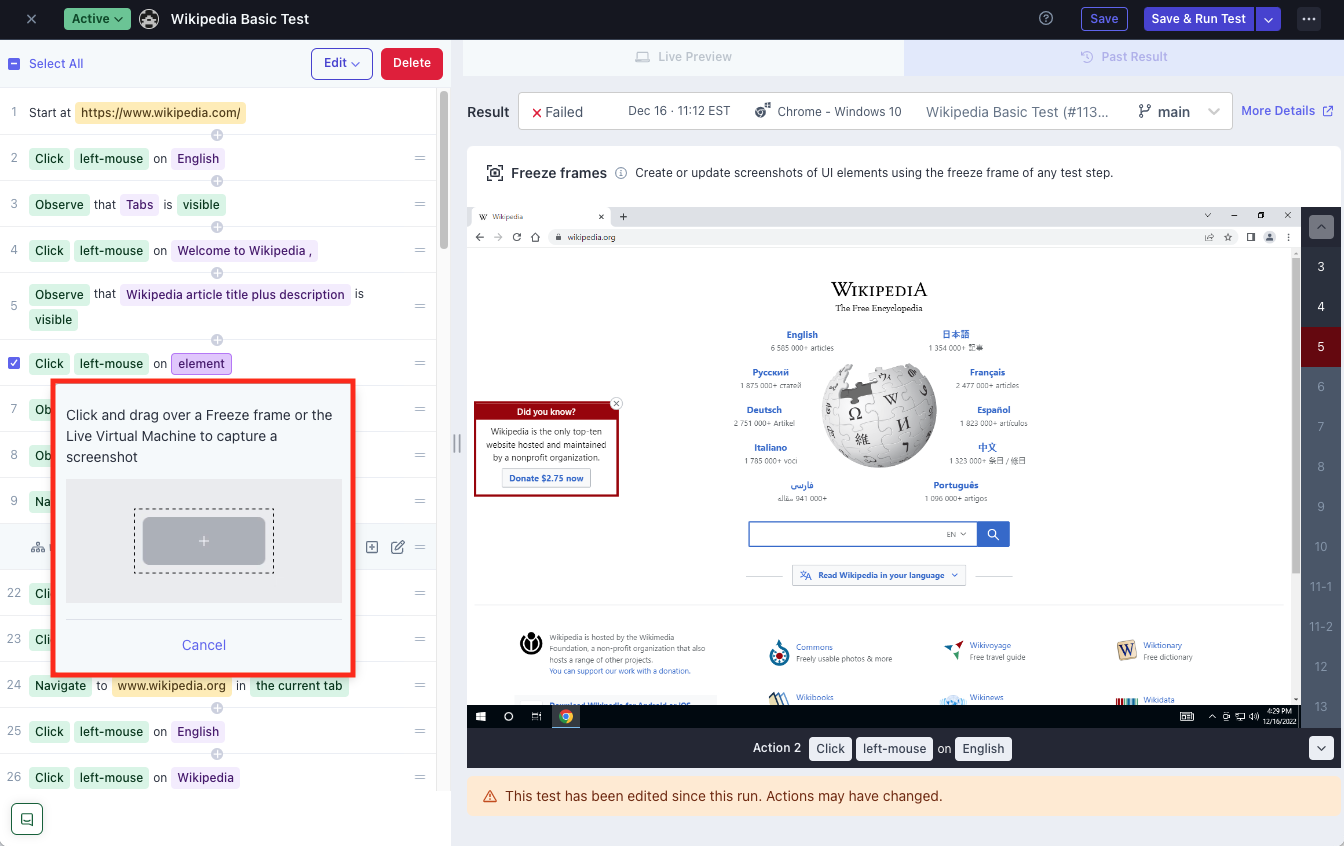Click the help question mark icon

pos(1046,18)
